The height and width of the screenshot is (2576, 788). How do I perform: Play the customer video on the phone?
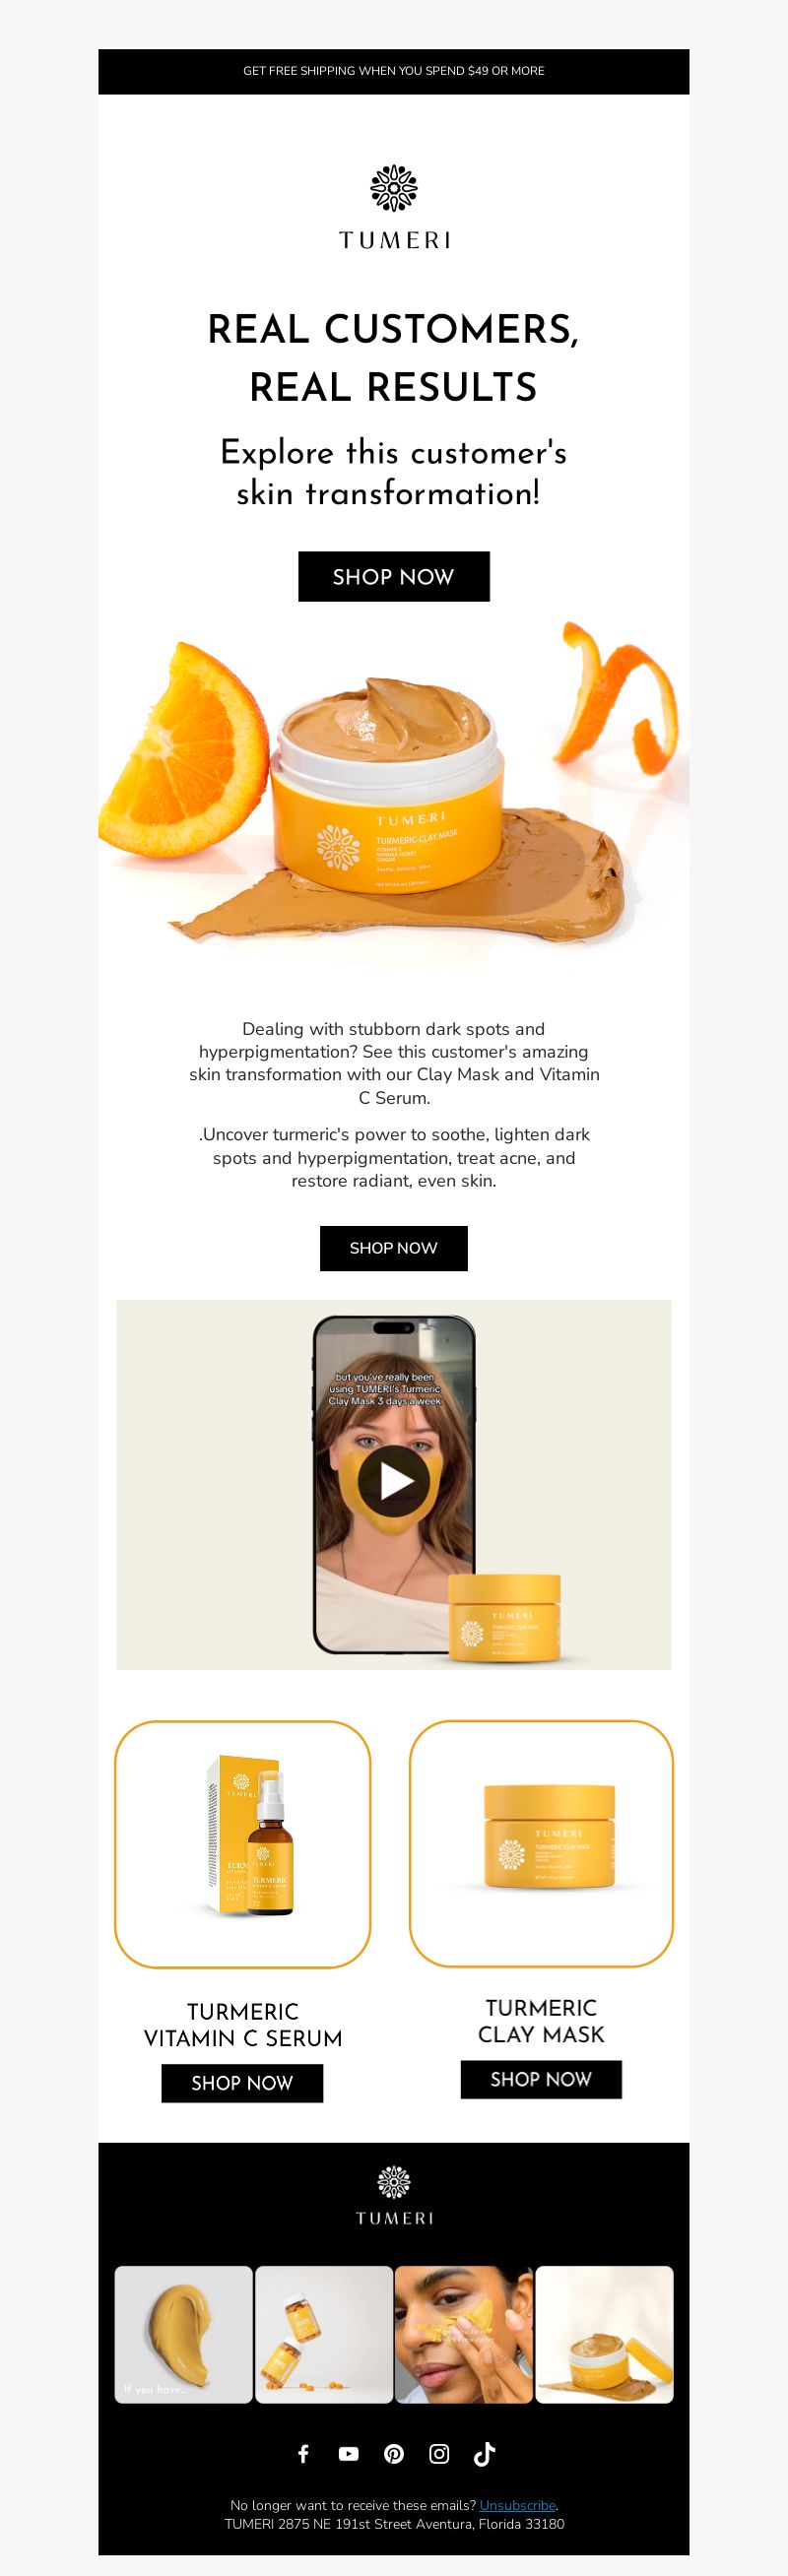pos(394,1481)
